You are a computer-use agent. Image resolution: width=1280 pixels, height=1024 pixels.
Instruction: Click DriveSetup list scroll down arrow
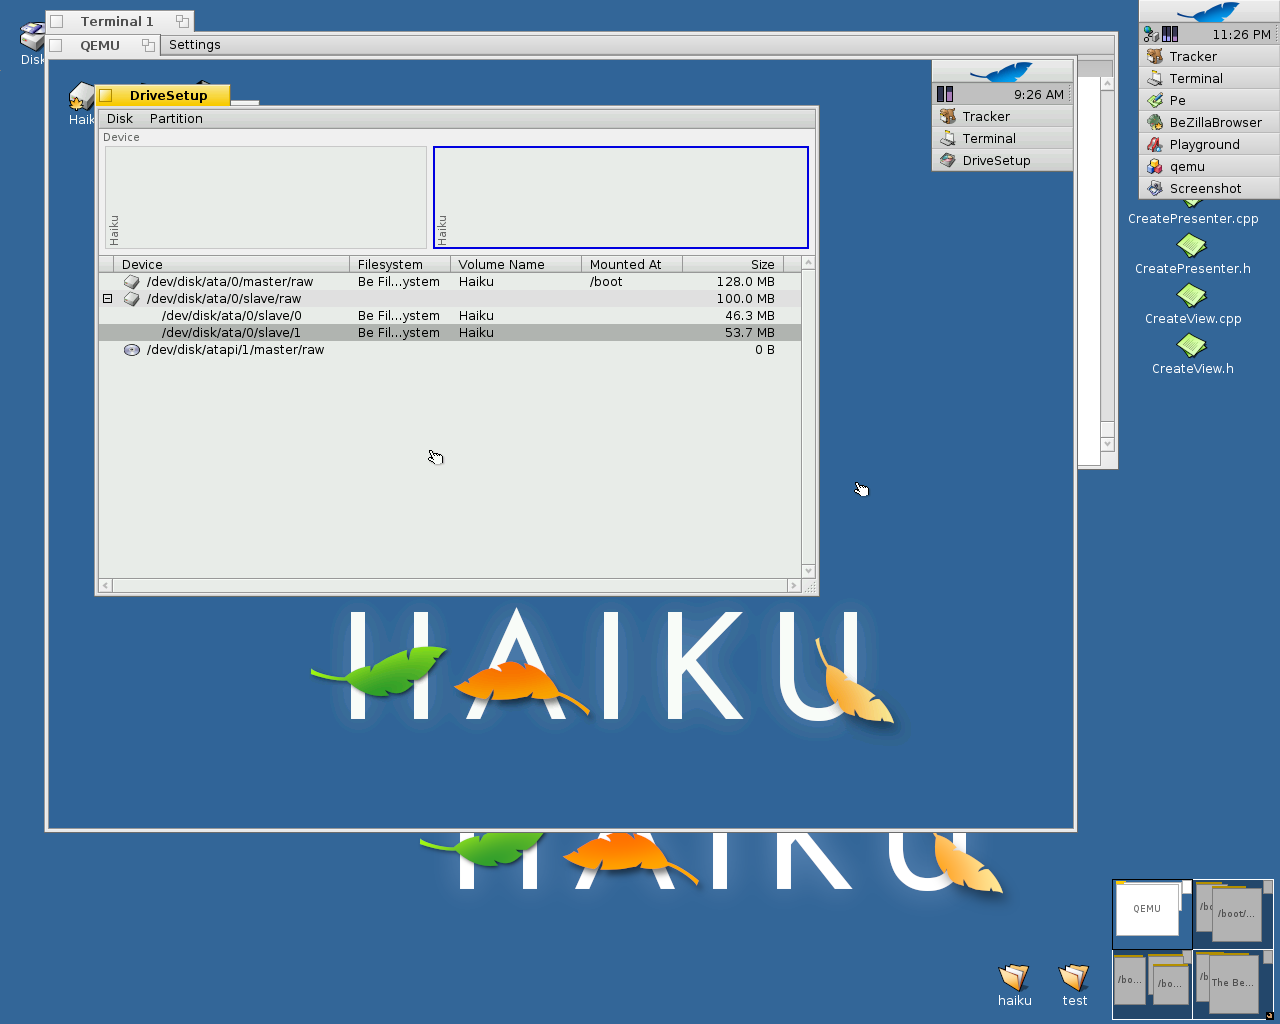[808, 571]
